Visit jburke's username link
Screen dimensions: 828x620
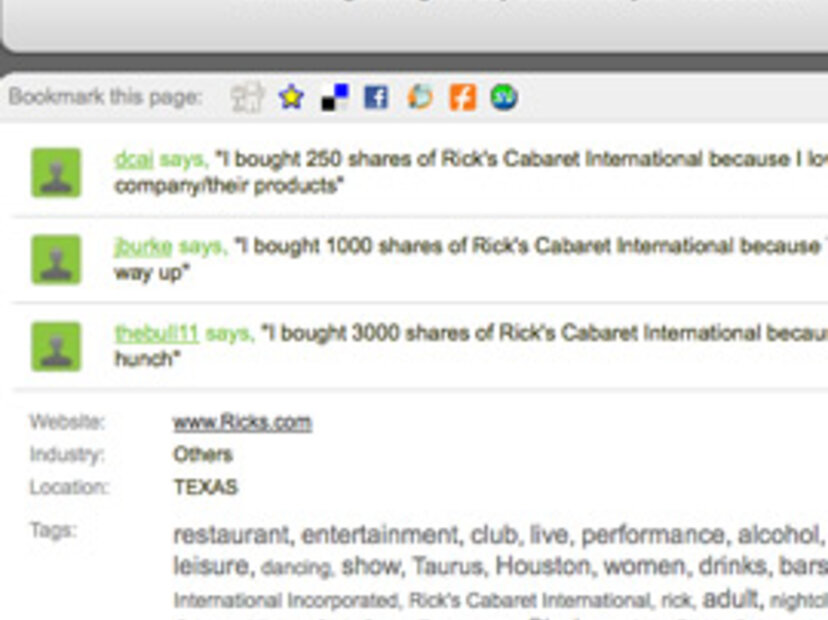click(x=143, y=246)
